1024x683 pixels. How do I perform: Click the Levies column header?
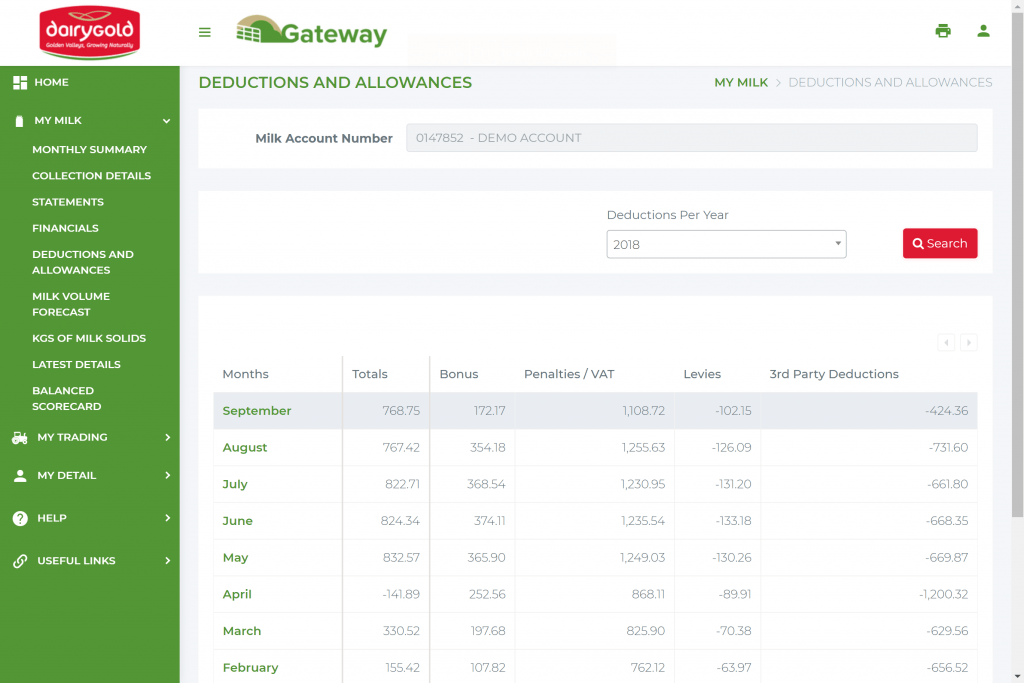[x=702, y=374]
